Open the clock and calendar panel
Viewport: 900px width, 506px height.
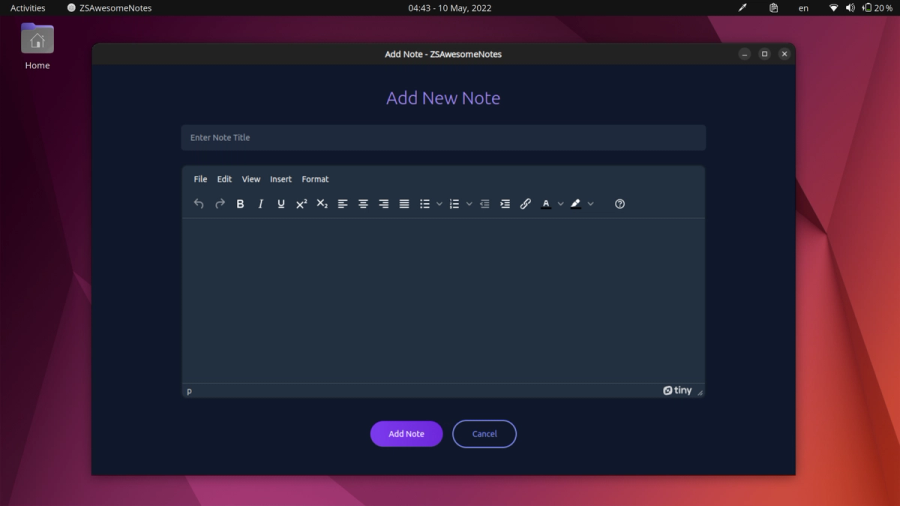[449, 8]
